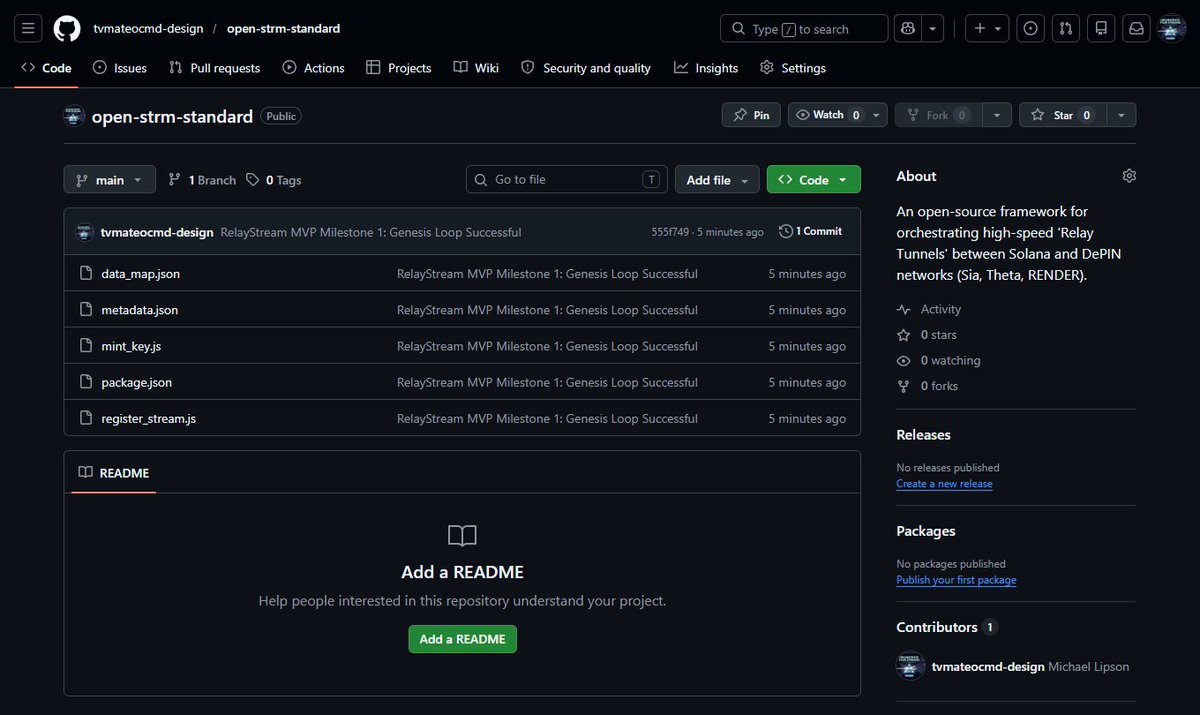Image resolution: width=1200 pixels, height=715 pixels.
Task: Open open-strm-standard breadcrumb in header
Action: click(283, 28)
